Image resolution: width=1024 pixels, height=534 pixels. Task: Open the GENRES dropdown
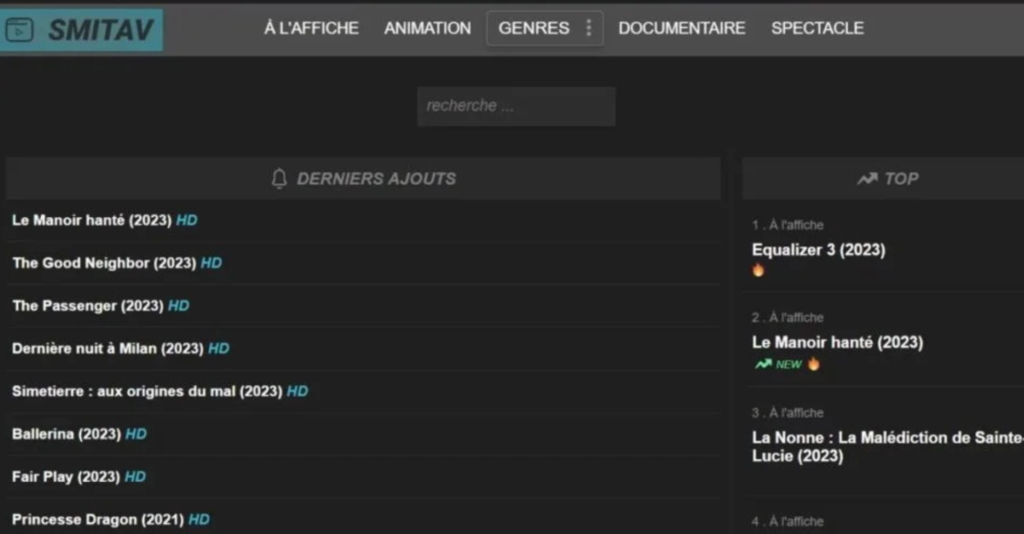click(x=533, y=28)
